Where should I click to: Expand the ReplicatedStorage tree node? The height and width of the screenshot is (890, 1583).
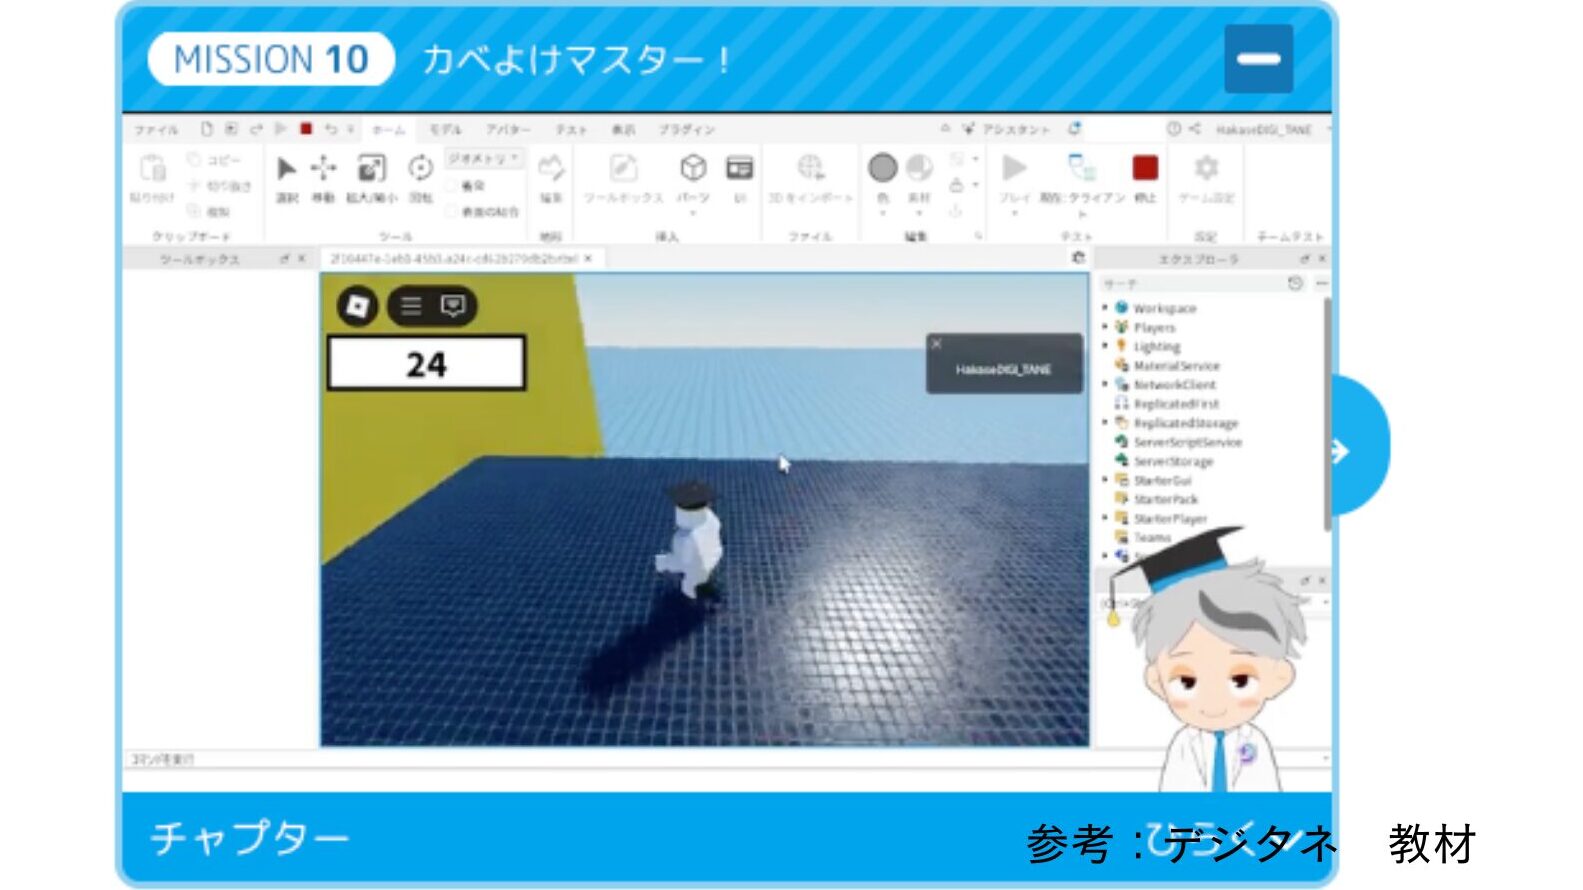[x=1105, y=423]
